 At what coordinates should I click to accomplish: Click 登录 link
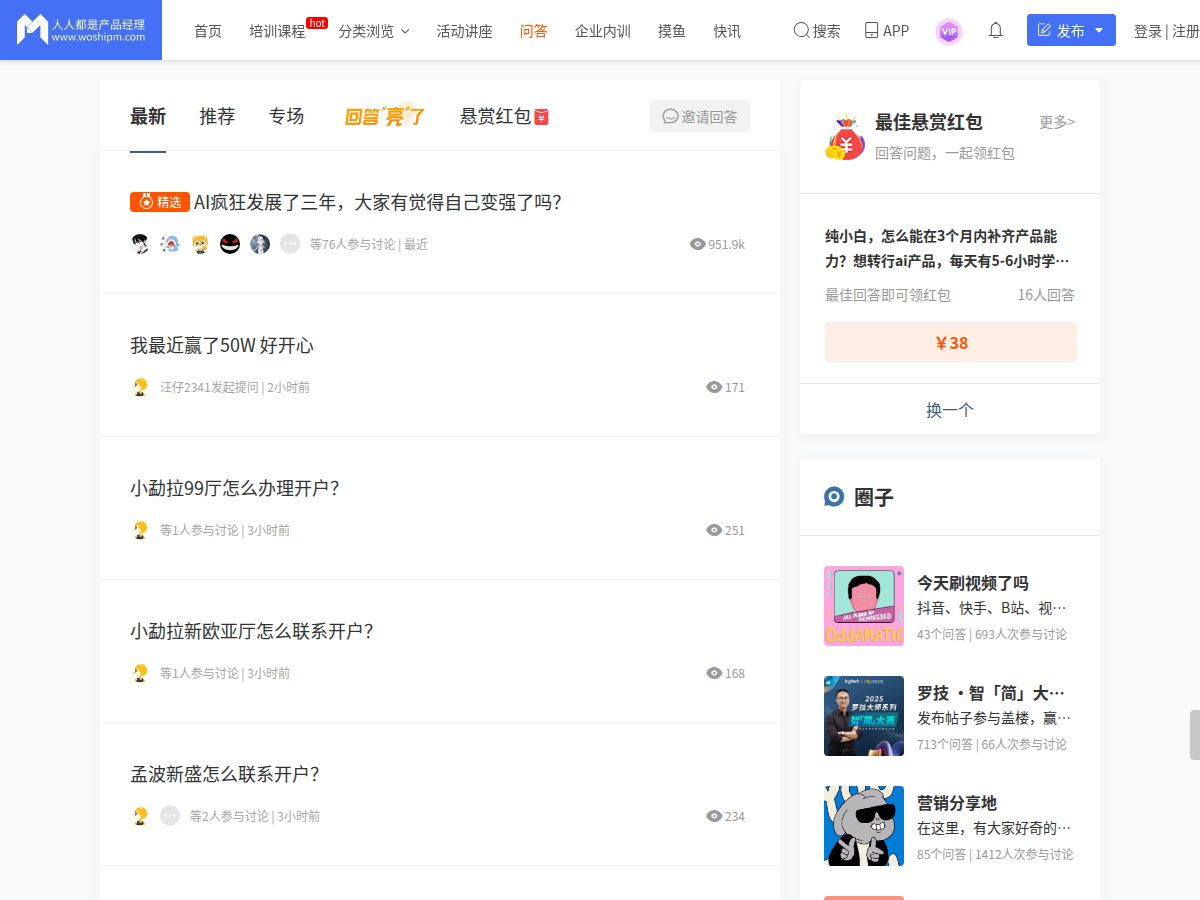point(1148,31)
